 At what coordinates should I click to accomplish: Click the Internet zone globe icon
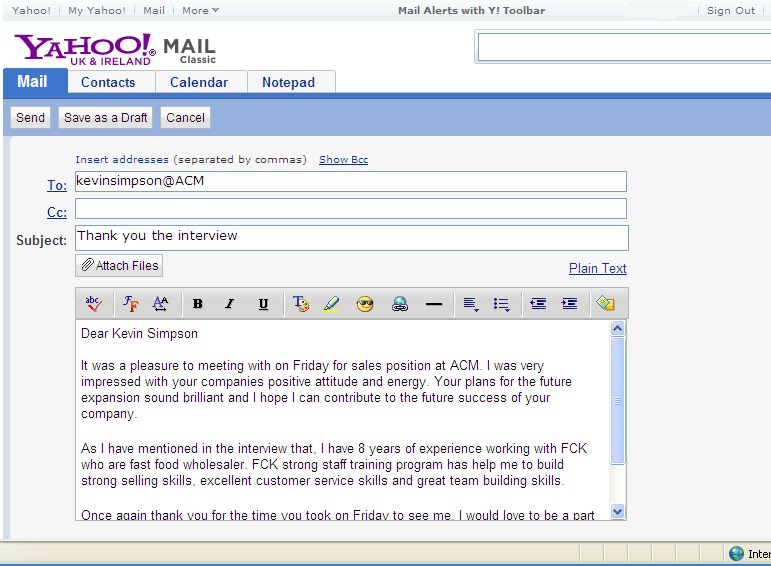(736, 554)
